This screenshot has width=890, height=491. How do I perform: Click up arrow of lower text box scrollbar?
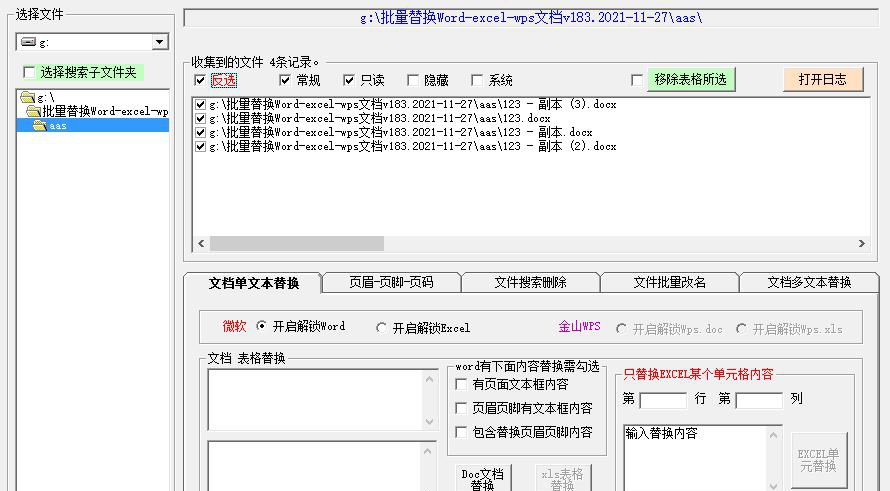[428, 451]
